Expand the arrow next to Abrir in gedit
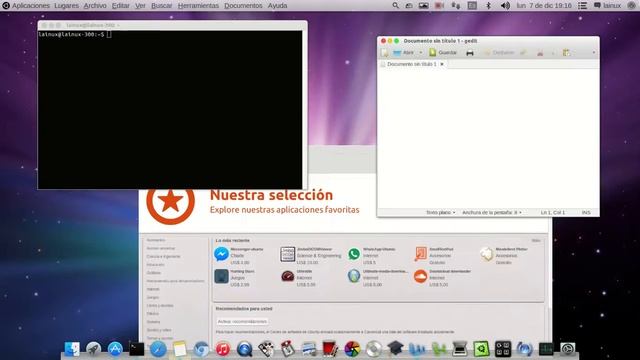640x360 pixels. pos(421,53)
